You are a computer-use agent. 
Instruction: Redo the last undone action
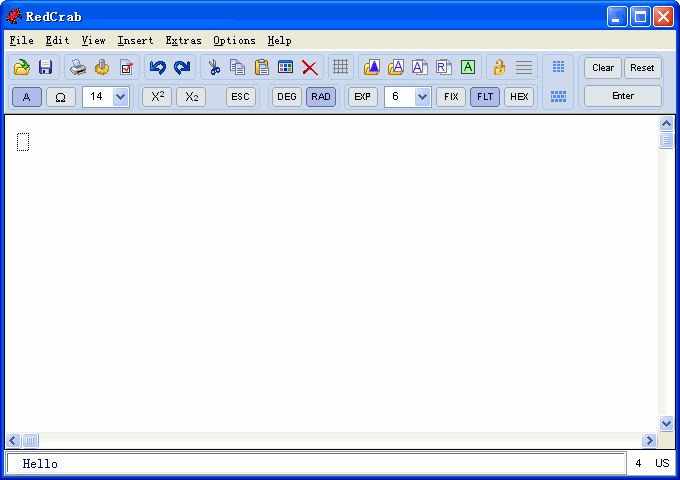(182, 67)
